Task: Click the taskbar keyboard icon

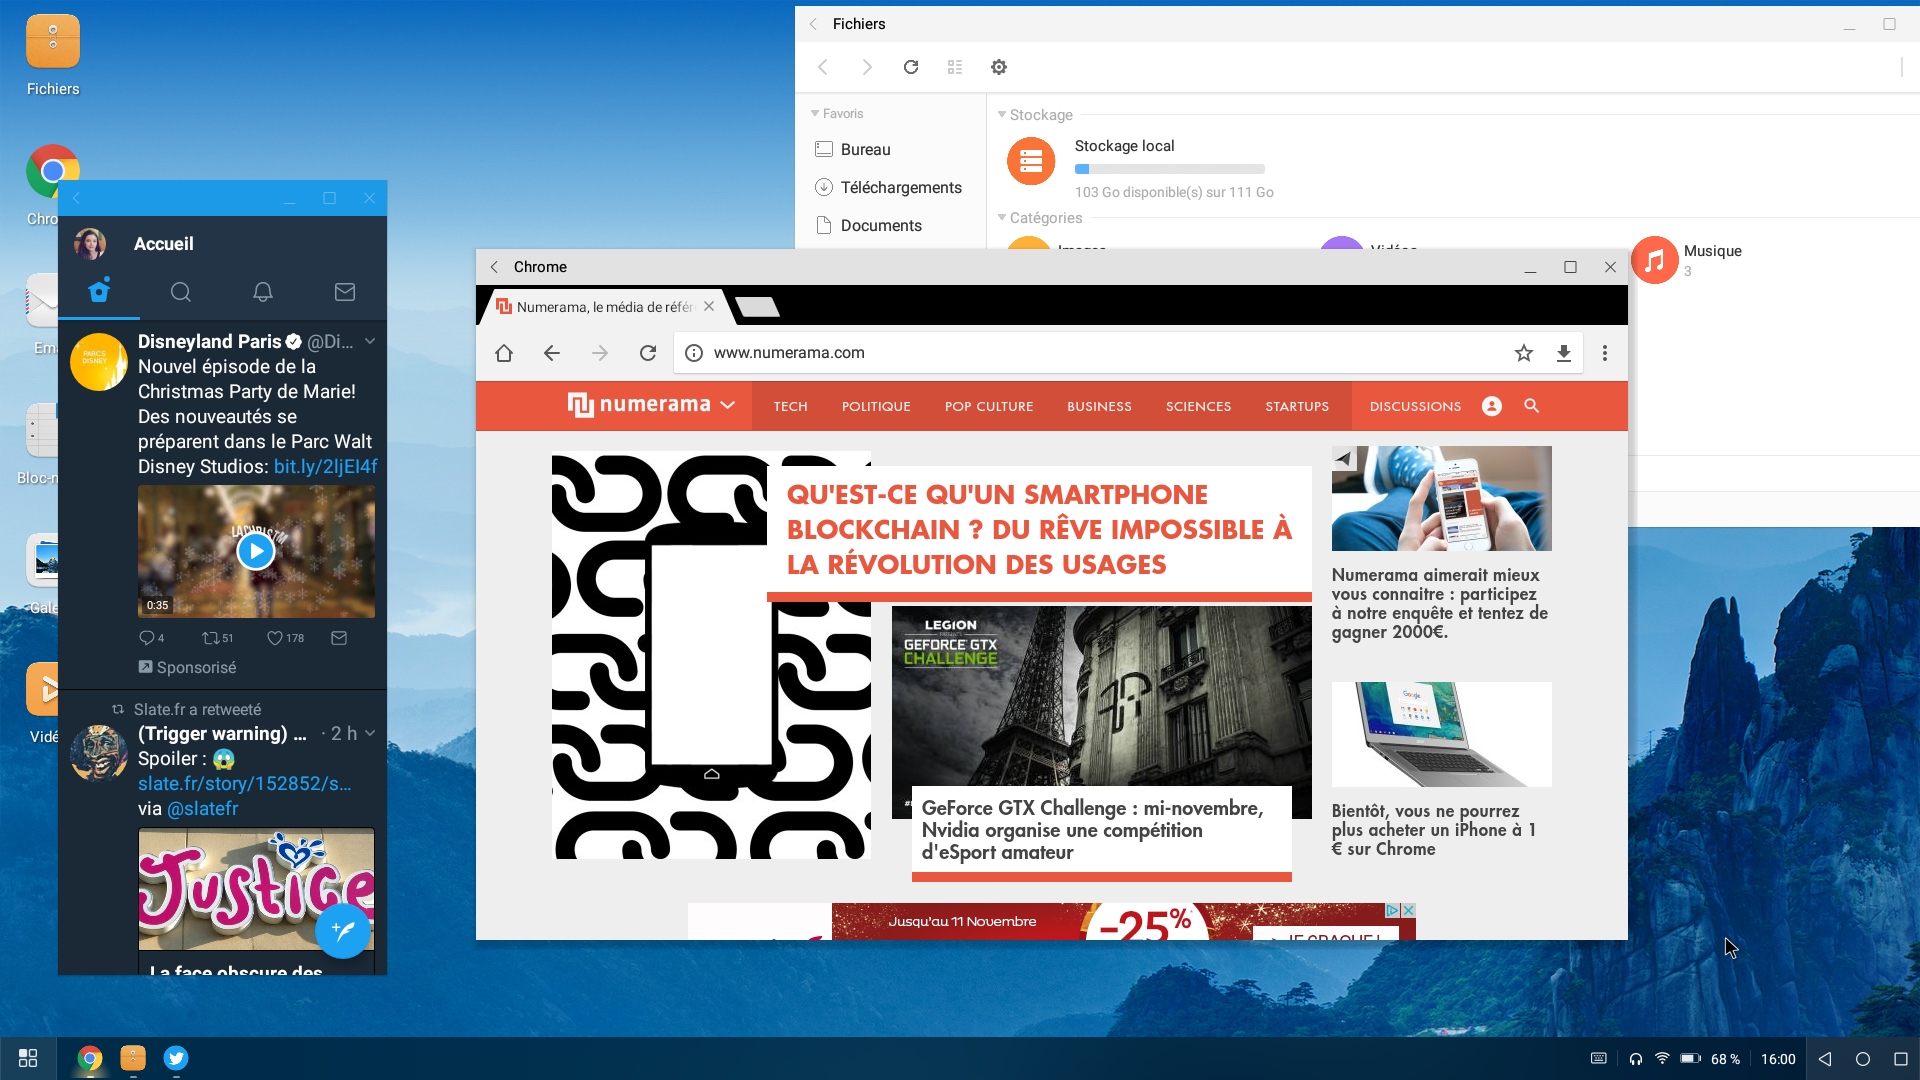Action: click(x=1599, y=1058)
